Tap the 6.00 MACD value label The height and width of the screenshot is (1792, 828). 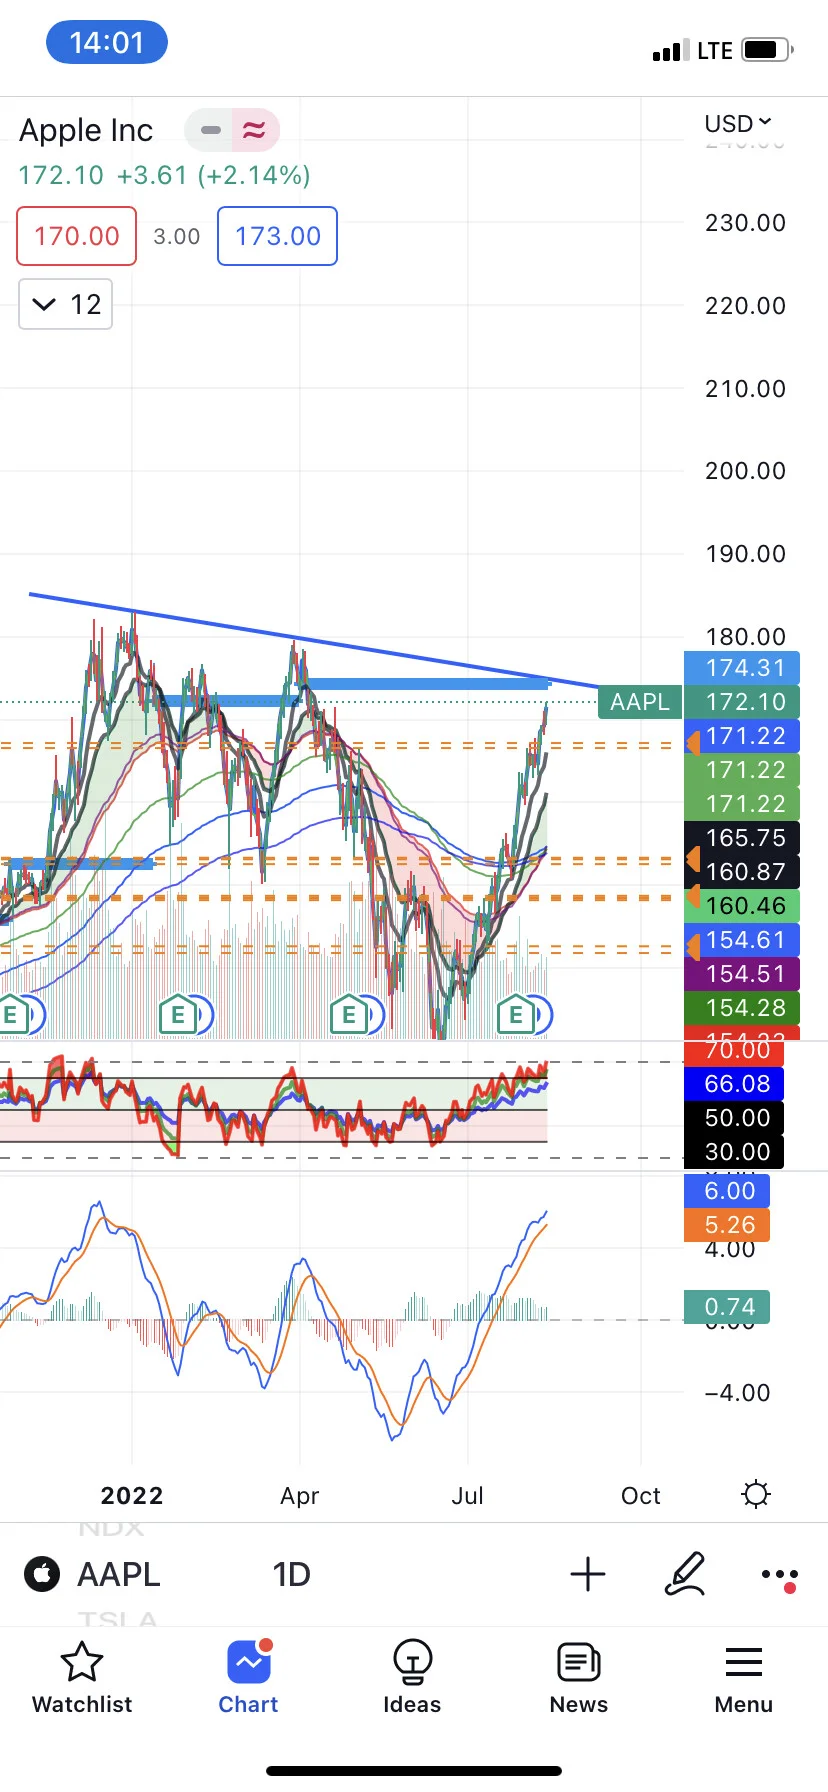click(x=728, y=1191)
